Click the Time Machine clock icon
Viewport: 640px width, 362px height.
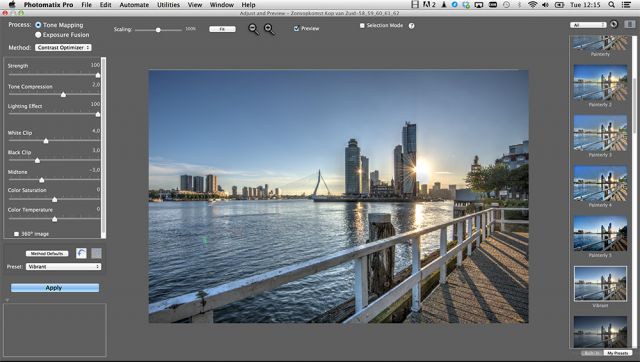tap(506, 4)
